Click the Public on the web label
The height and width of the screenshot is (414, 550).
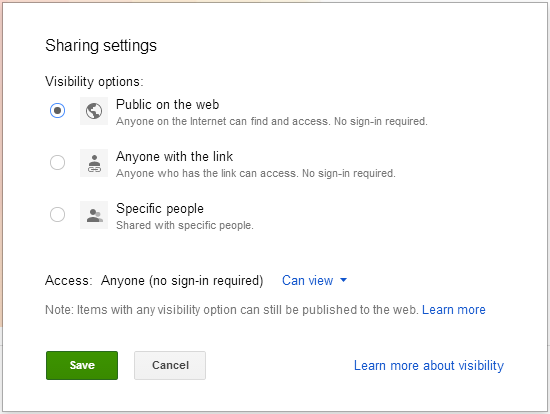coord(168,105)
